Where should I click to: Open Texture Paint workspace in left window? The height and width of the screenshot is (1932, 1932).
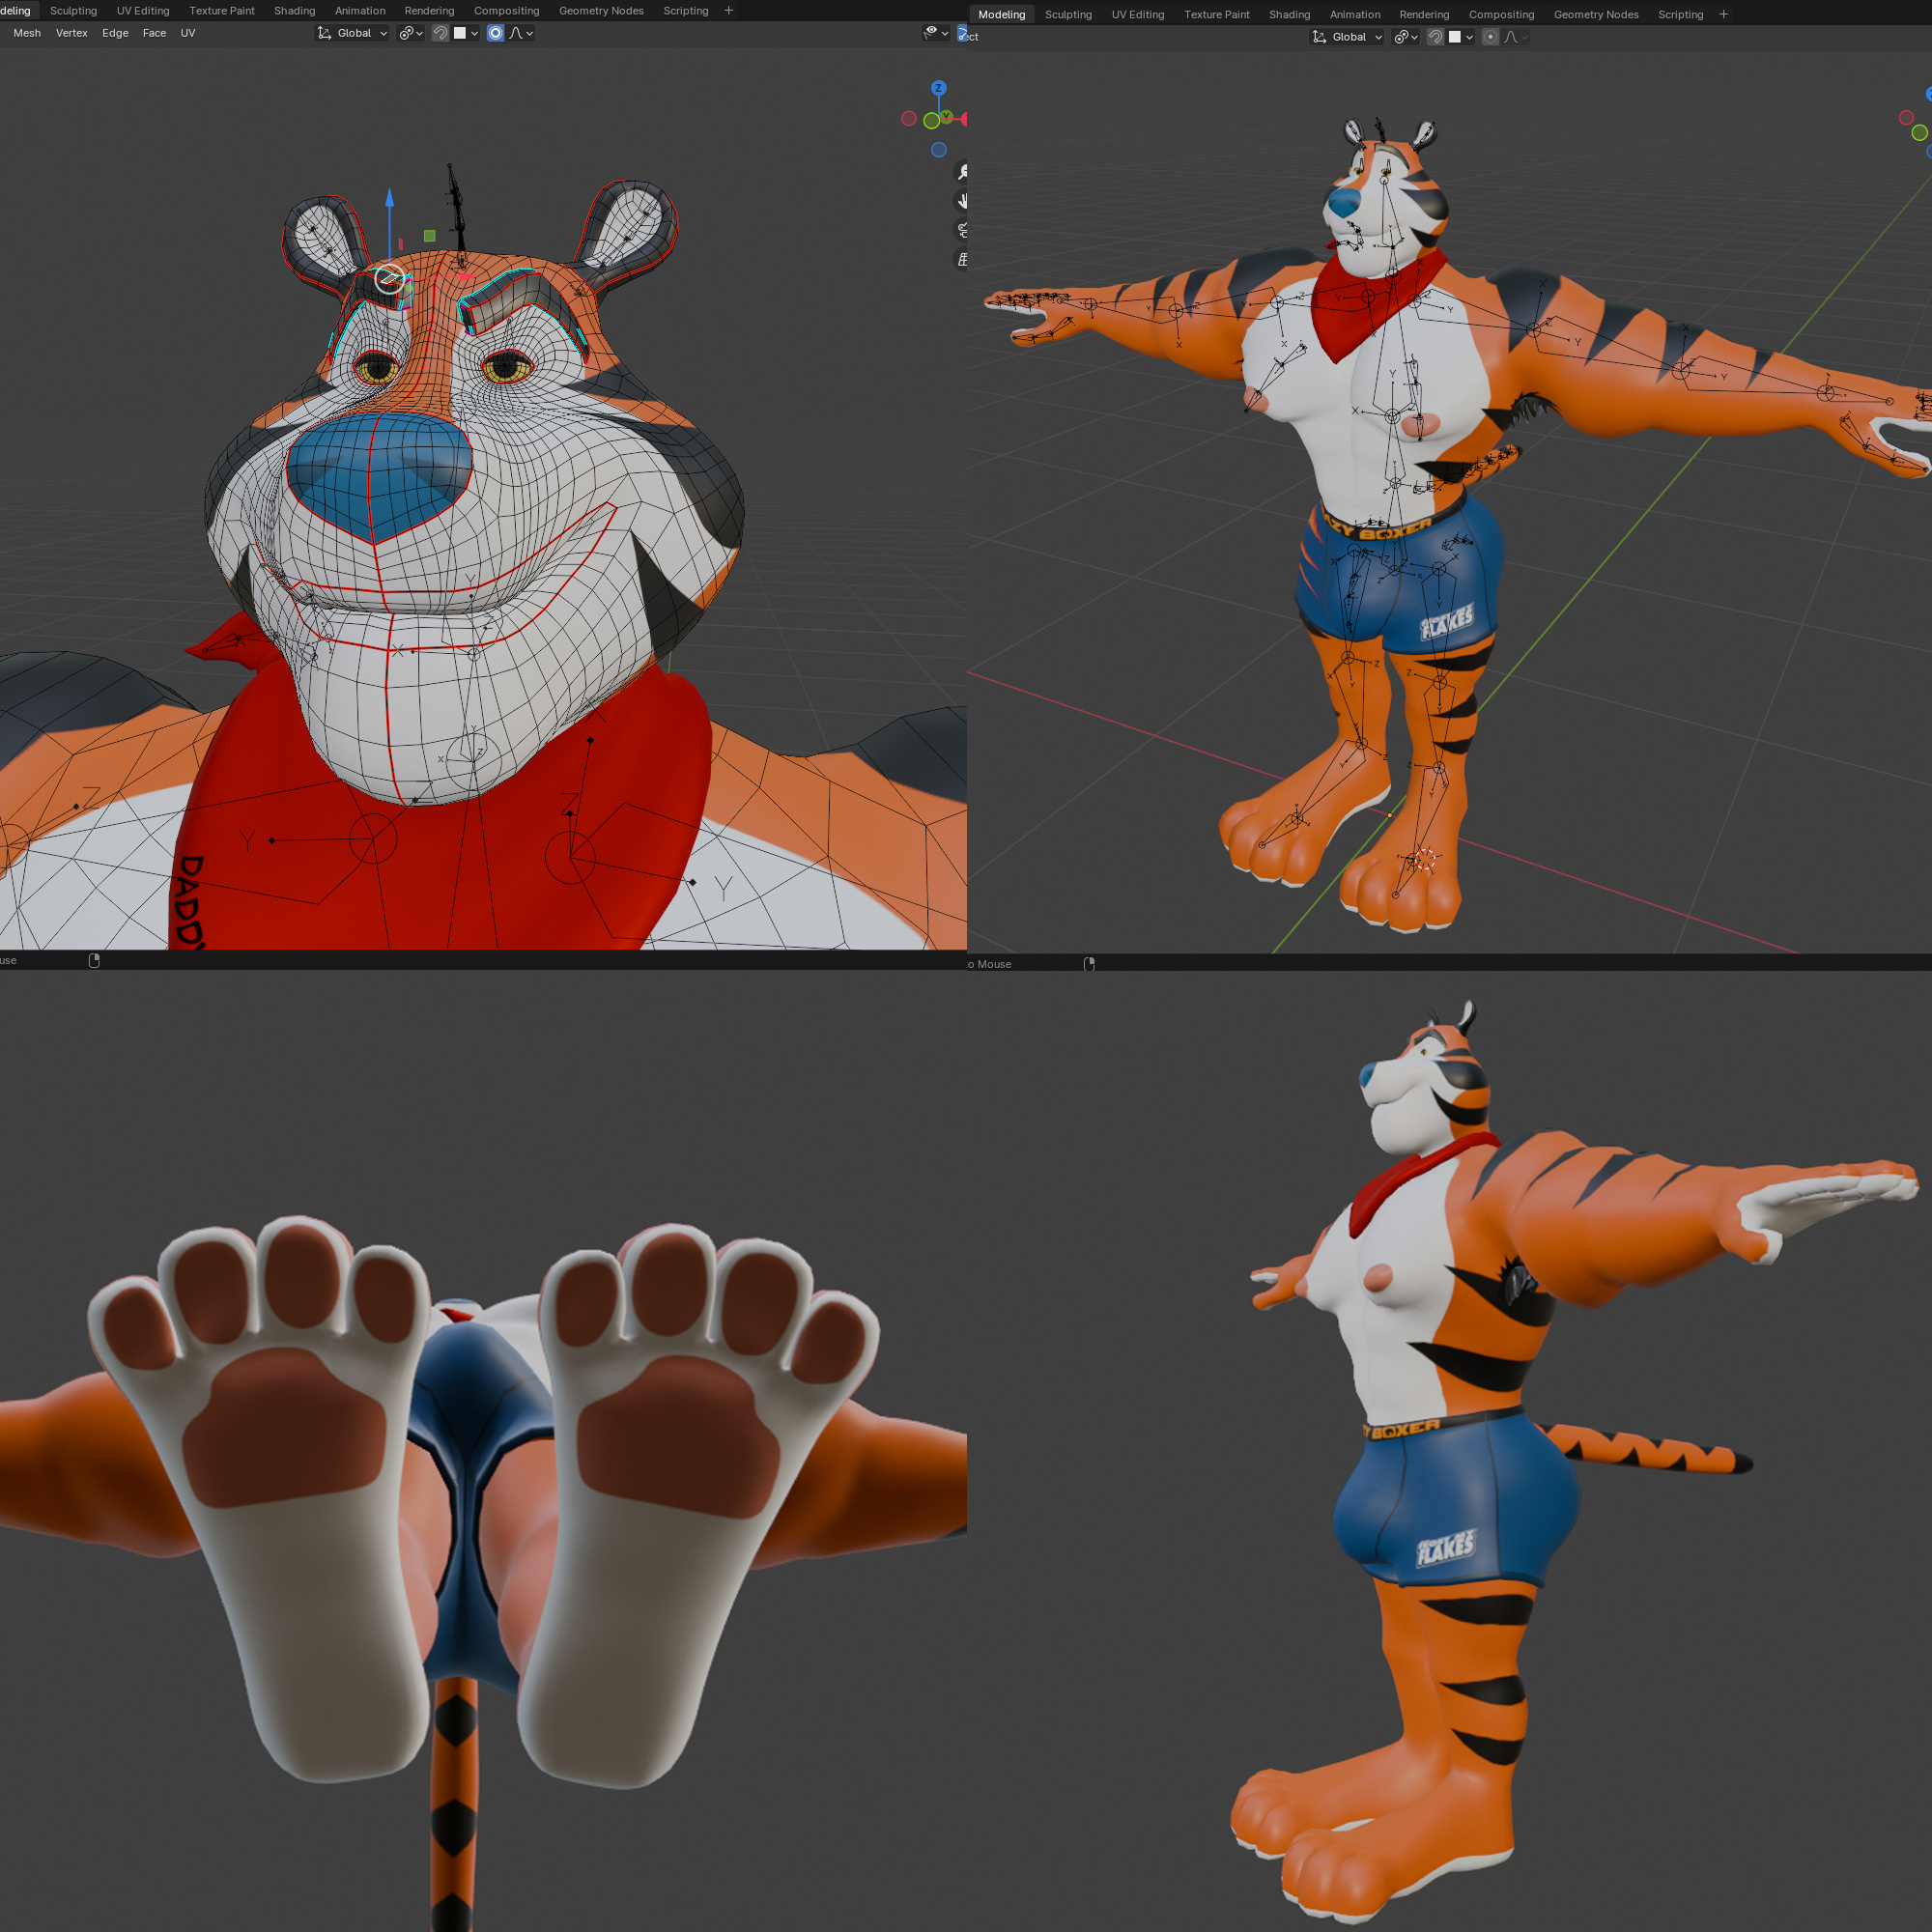coord(222,11)
